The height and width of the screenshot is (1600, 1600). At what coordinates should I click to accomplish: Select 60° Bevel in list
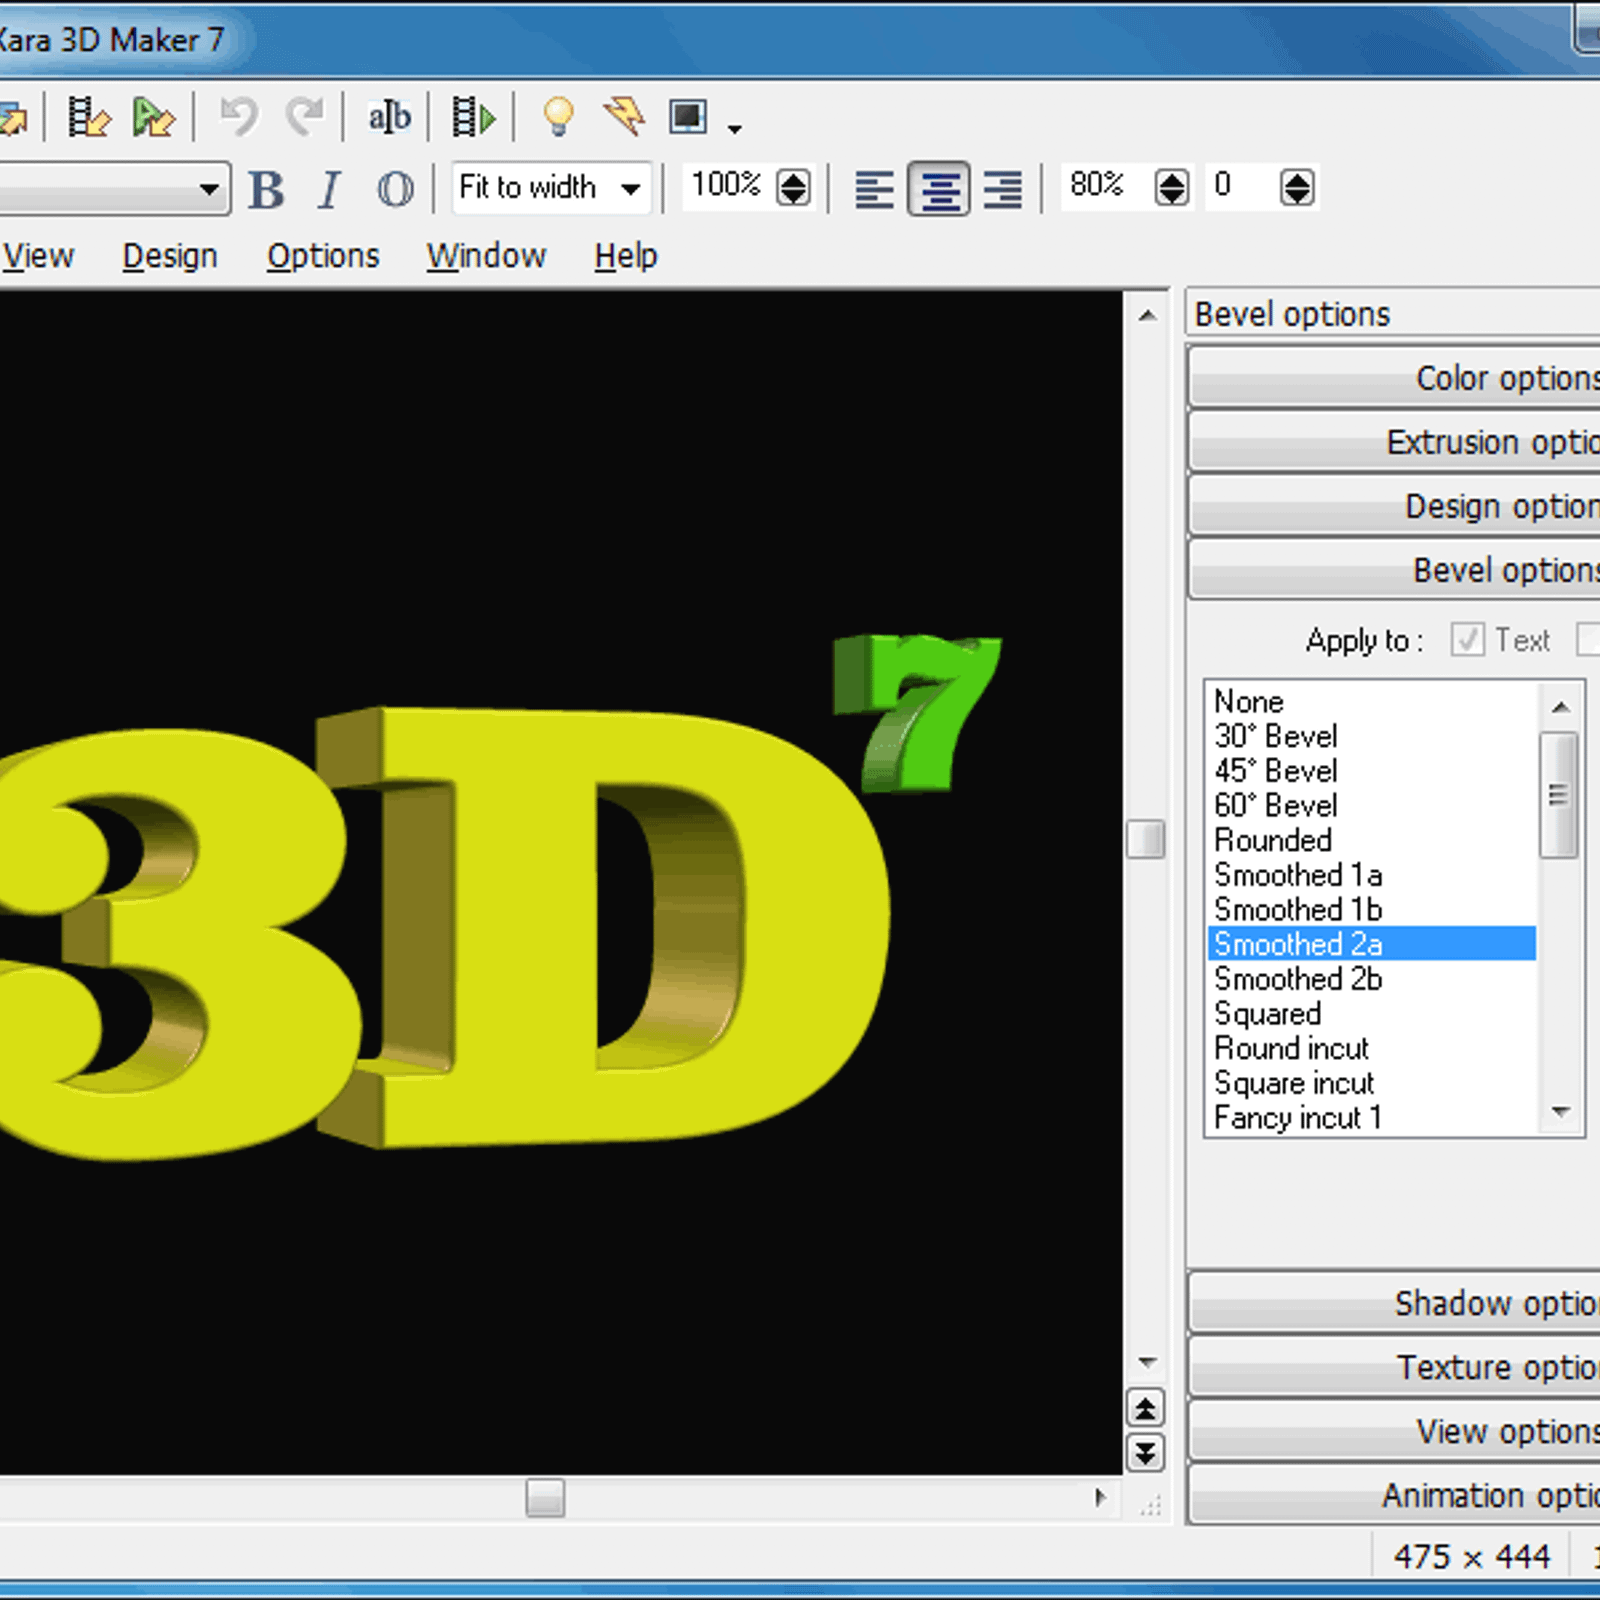[x=1371, y=805]
